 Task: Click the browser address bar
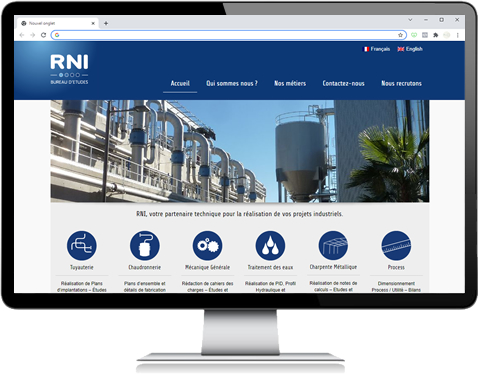tap(229, 35)
